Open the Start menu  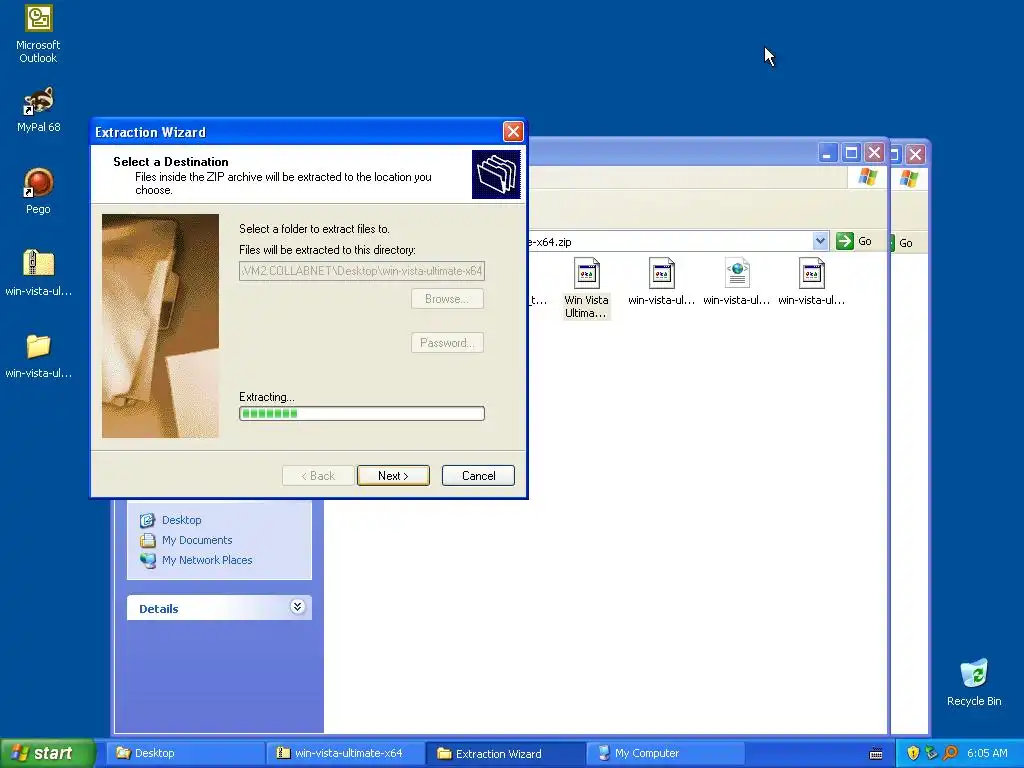[47, 753]
